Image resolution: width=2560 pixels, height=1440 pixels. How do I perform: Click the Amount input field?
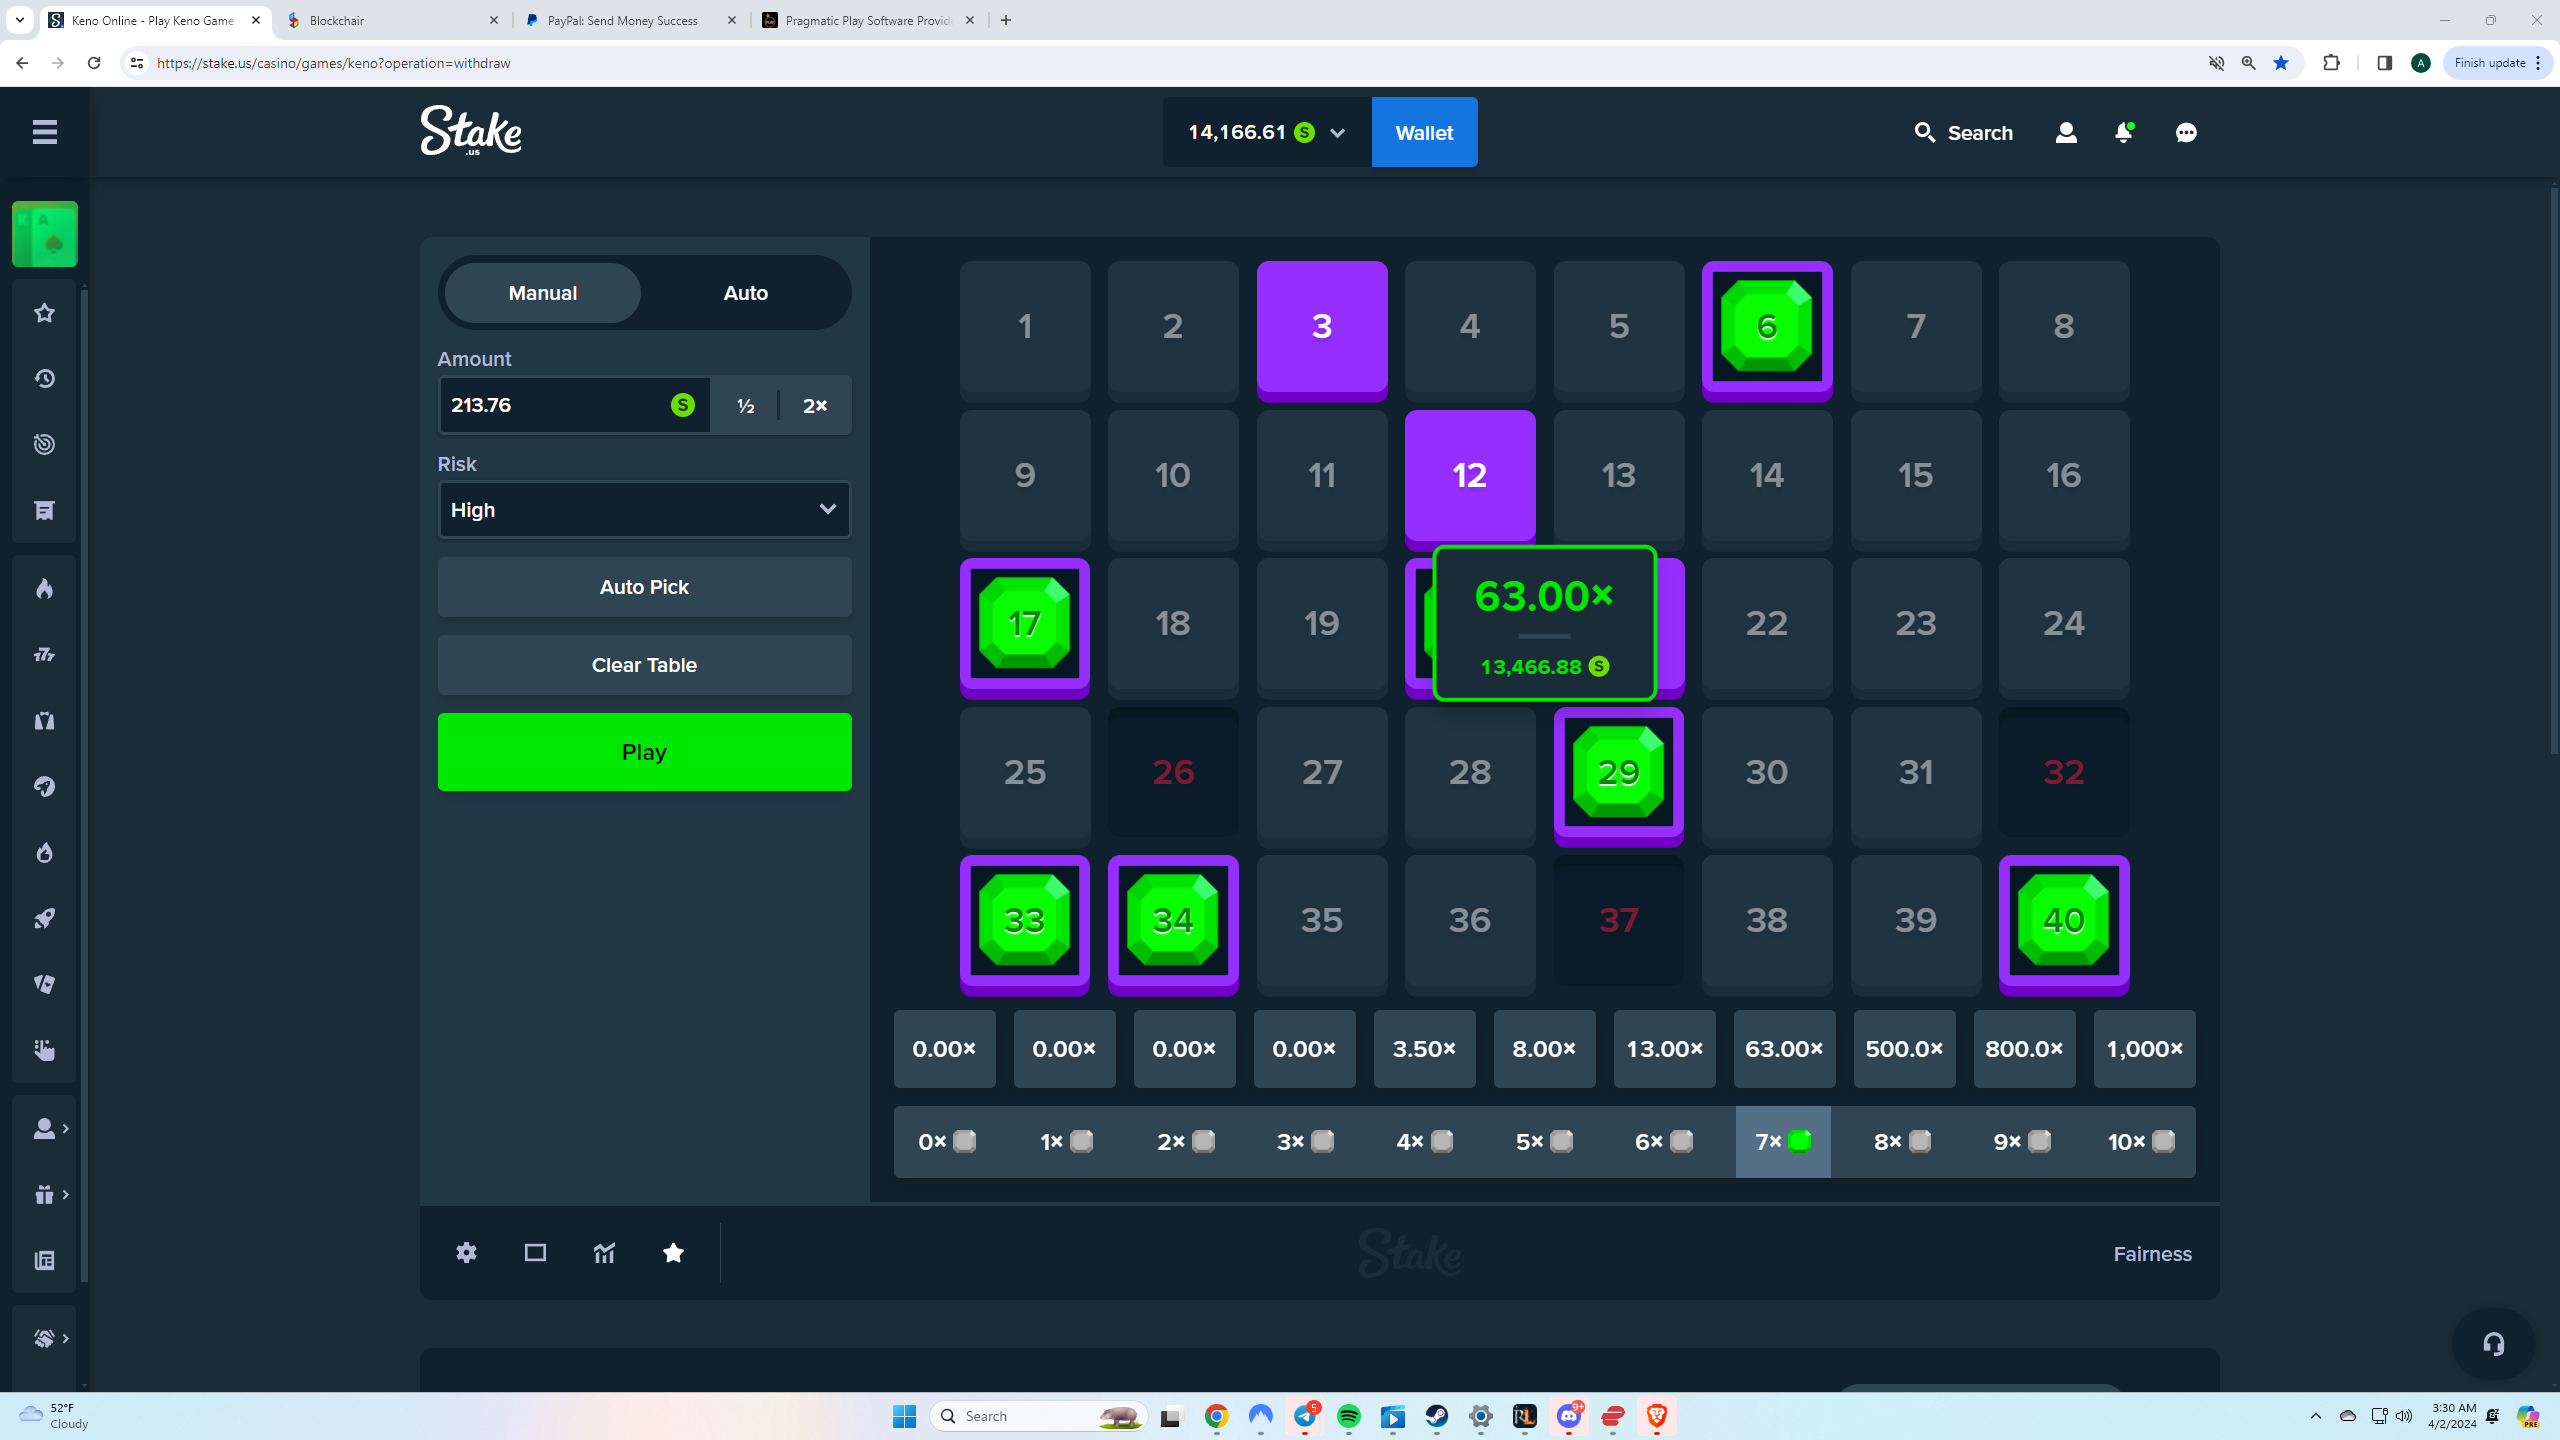coord(574,405)
